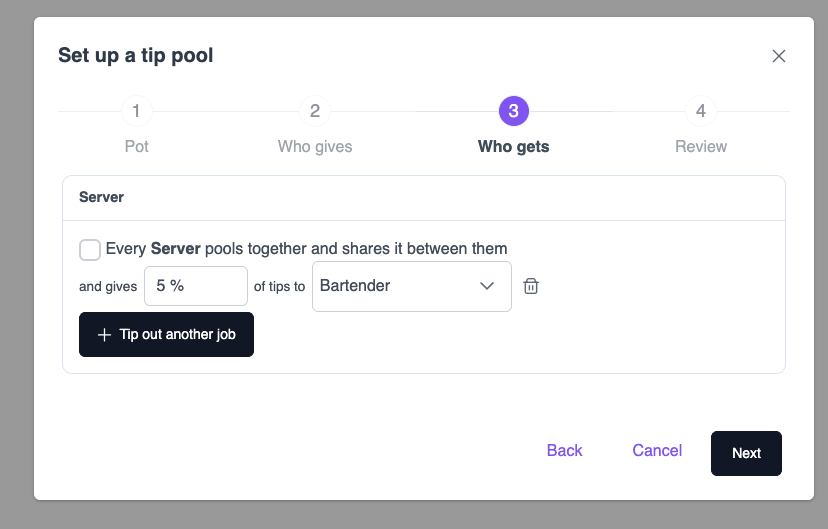Open the Review step label
The height and width of the screenshot is (529, 828).
point(701,146)
